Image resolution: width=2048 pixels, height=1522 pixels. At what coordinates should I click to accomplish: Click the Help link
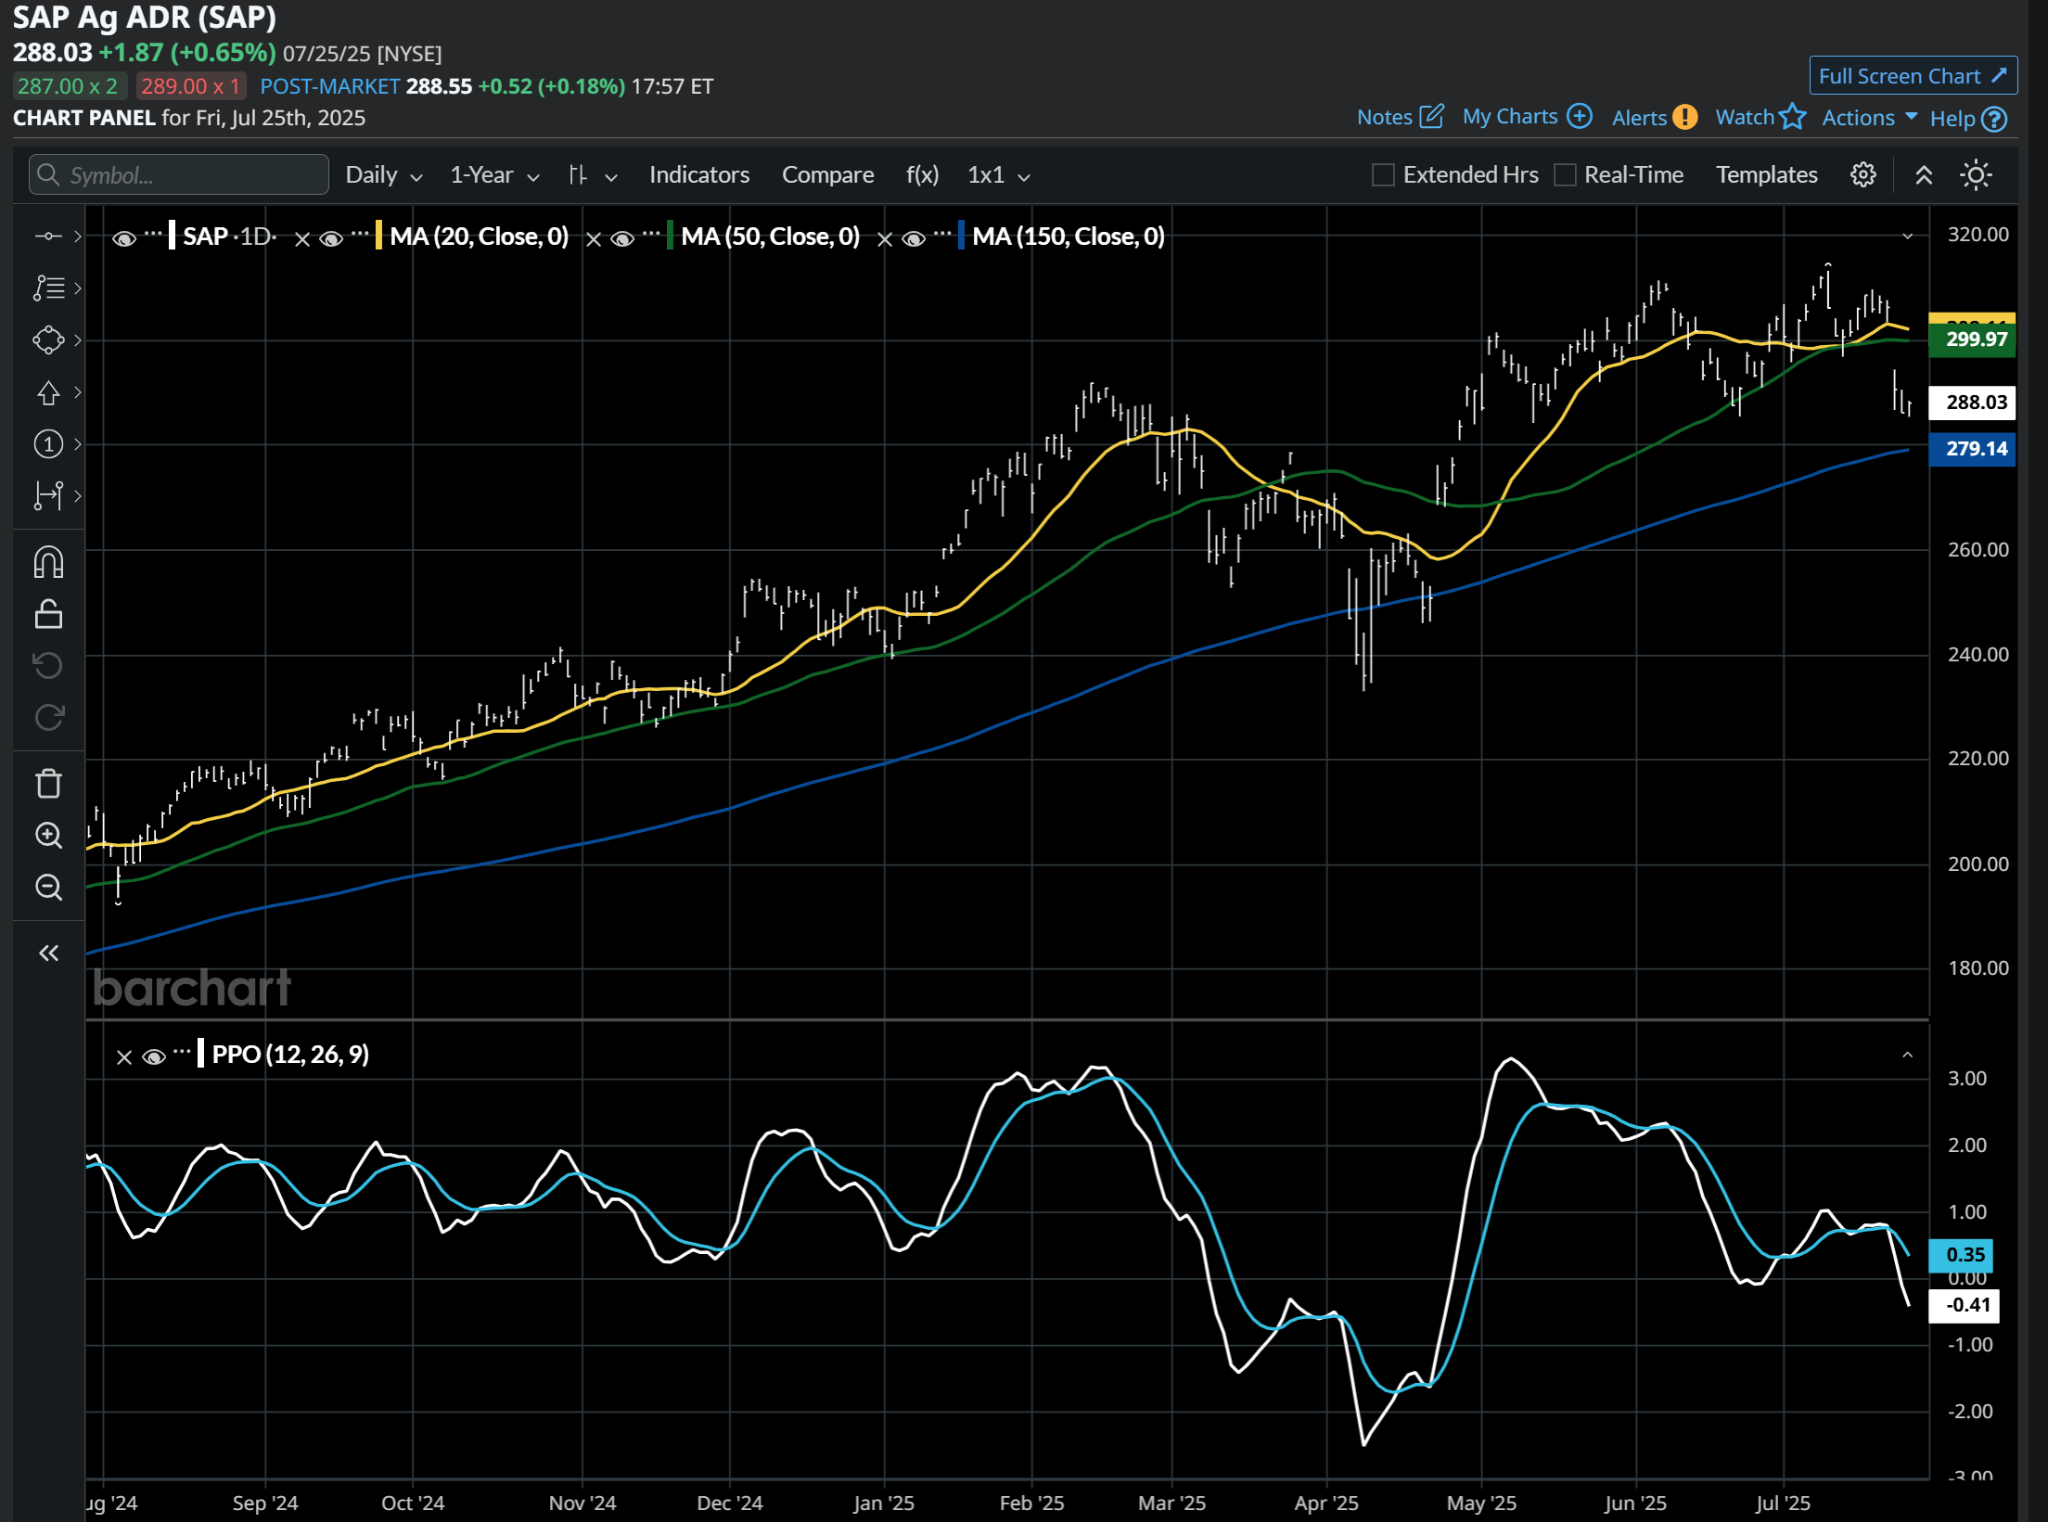point(1953,119)
